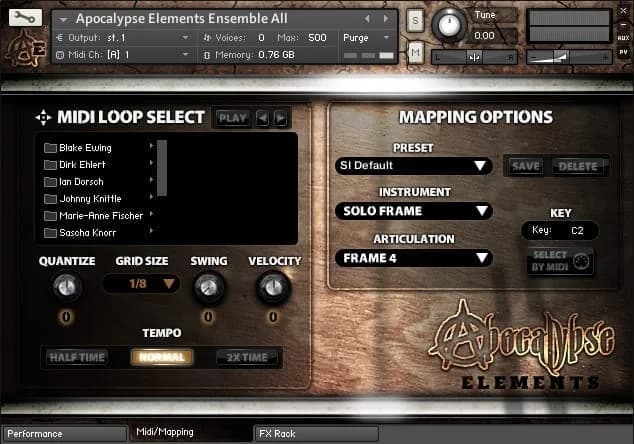634x444 pixels.
Task: Expand the instrument header dropdown arrow
Action: pyautogui.click(x=63, y=19)
